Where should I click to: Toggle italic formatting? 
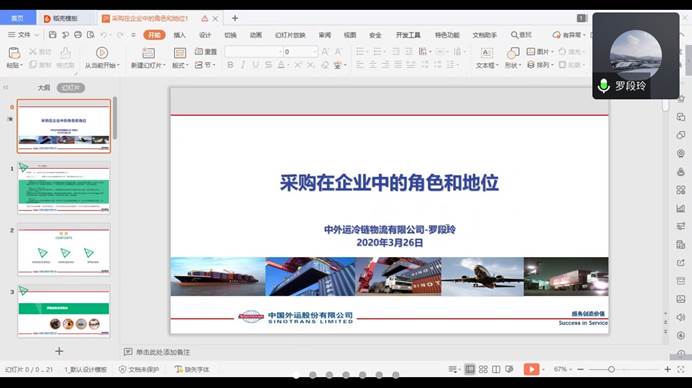point(243,65)
